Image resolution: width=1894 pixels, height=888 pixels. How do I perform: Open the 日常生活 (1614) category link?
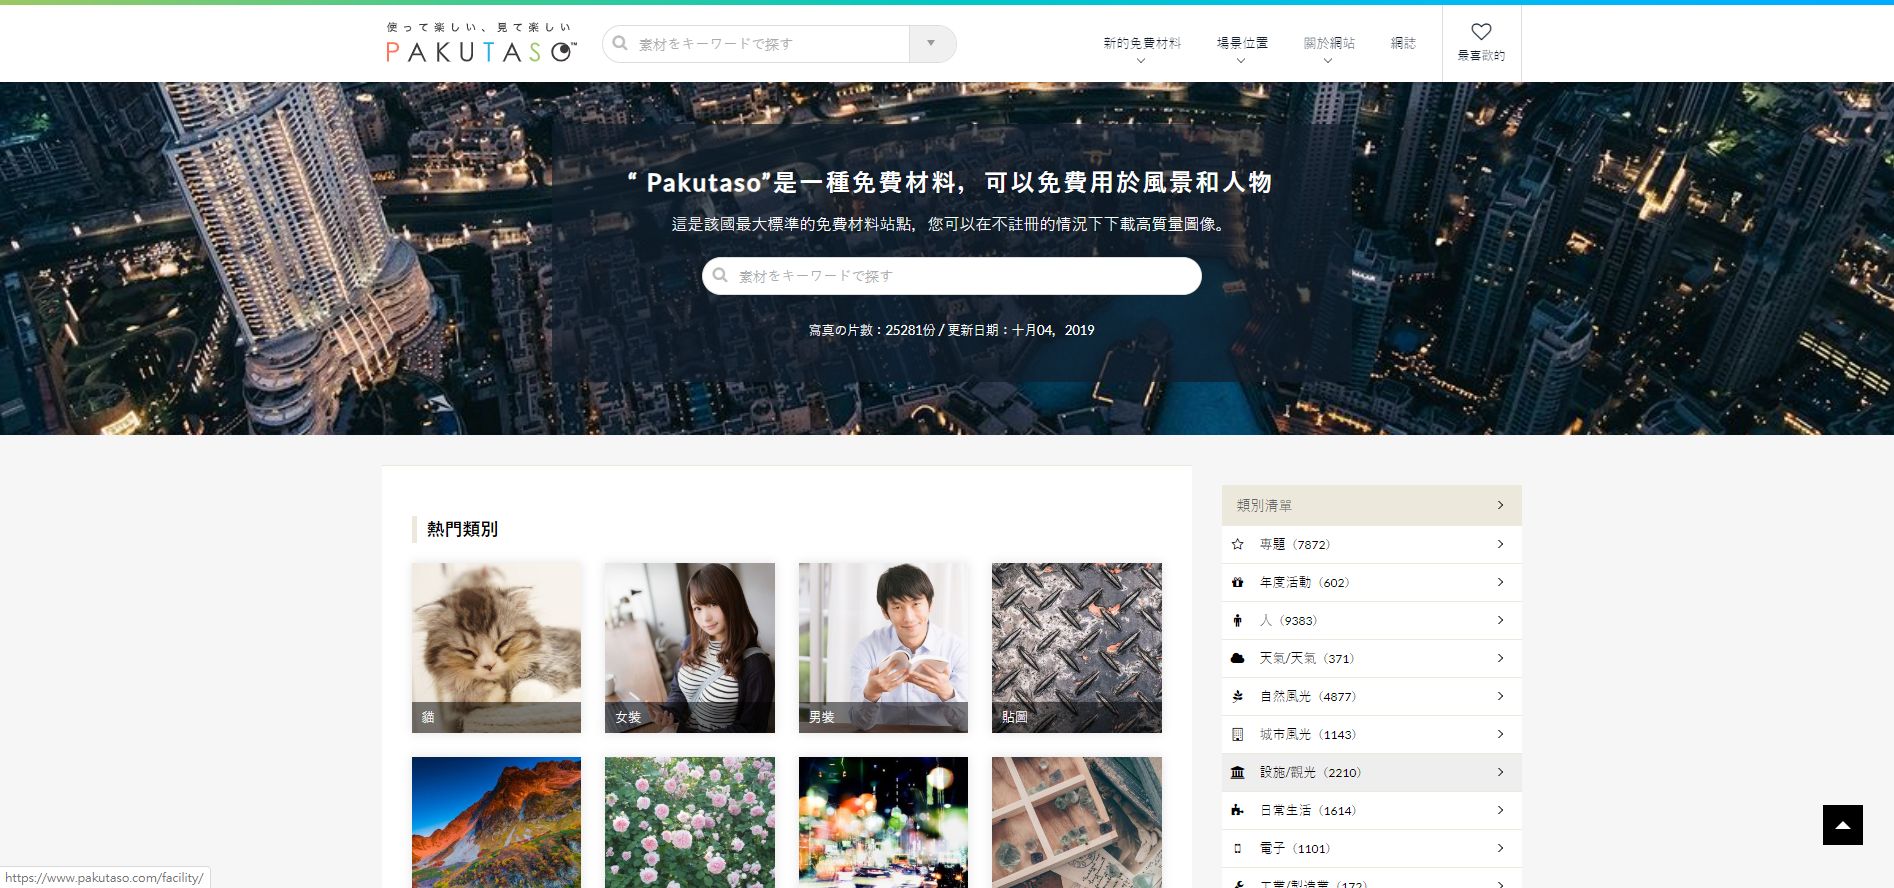(x=1307, y=810)
